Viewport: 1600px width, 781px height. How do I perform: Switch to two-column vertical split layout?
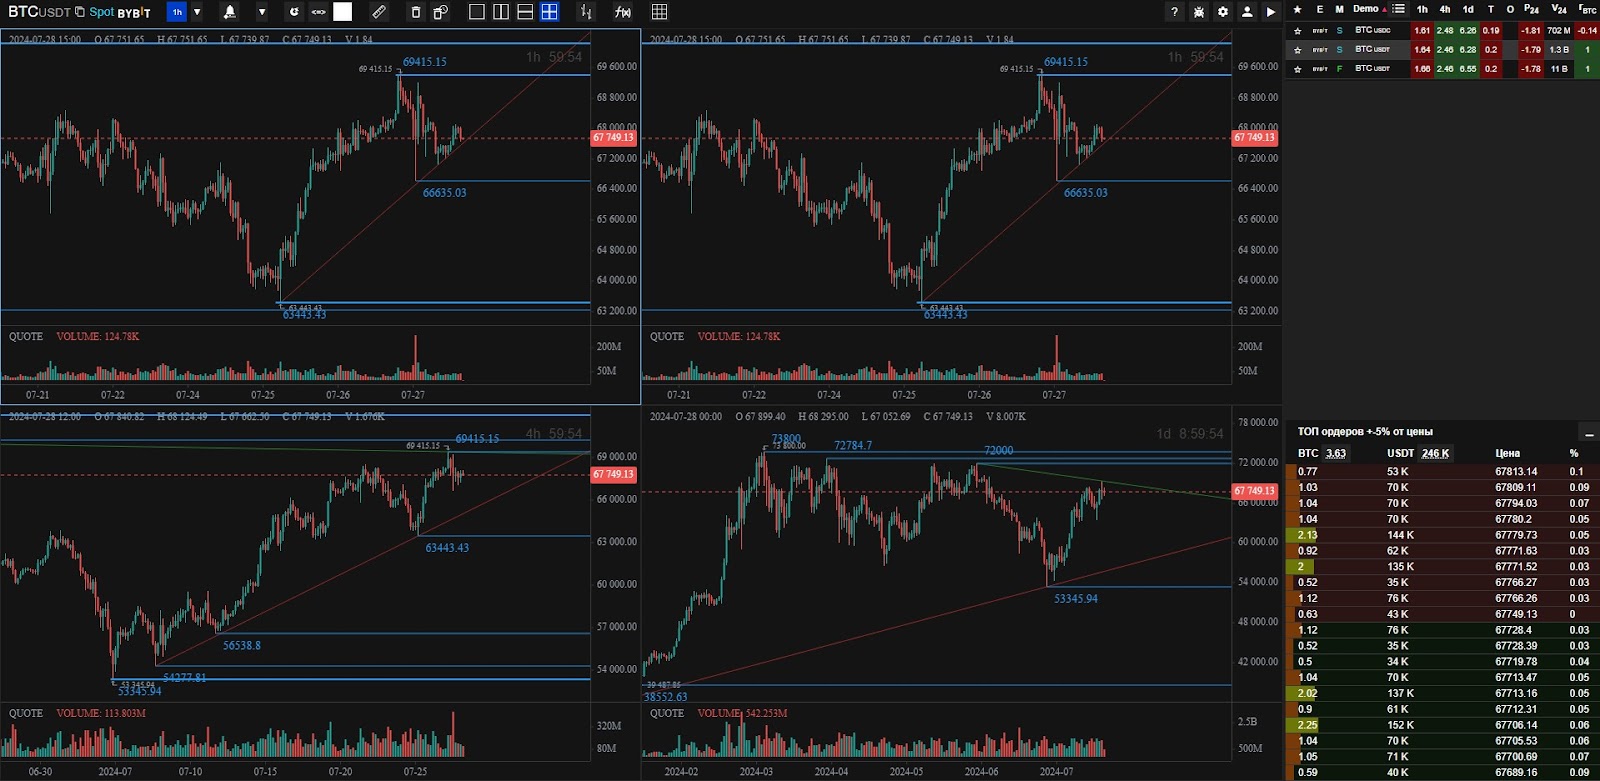pyautogui.click(x=501, y=12)
